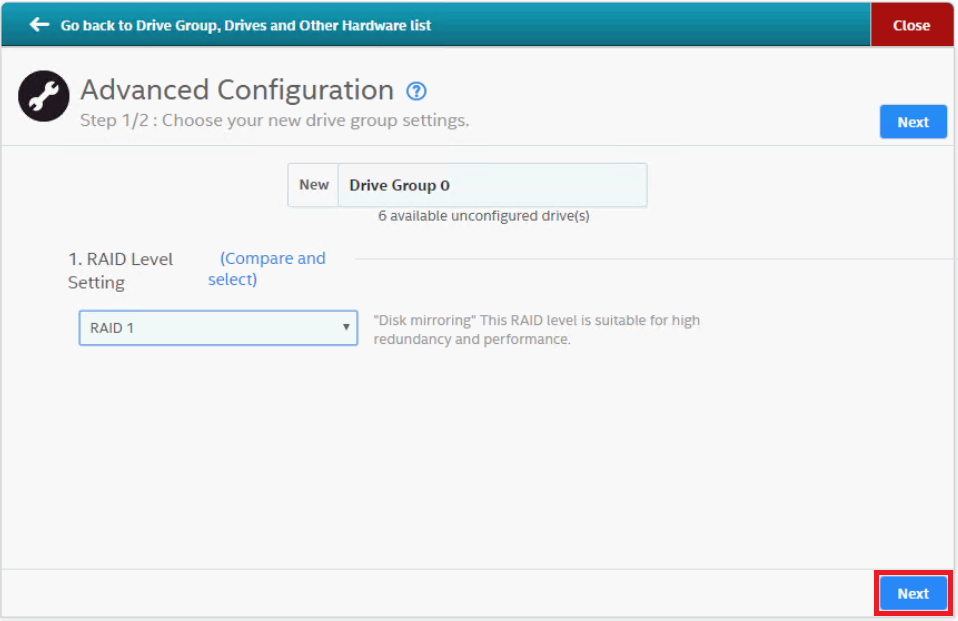Click the RAID level dropdown arrow
This screenshot has height=621, width=958.
pos(346,327)
